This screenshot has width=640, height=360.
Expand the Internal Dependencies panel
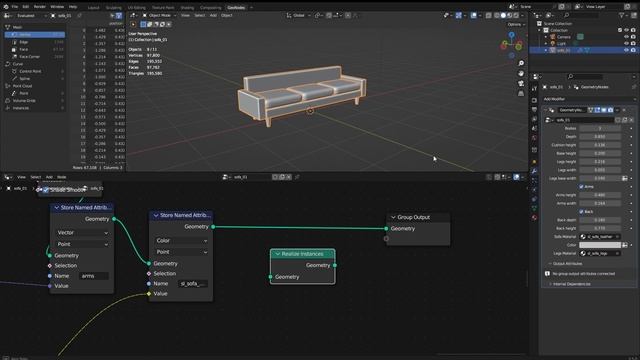pos(570,284)
